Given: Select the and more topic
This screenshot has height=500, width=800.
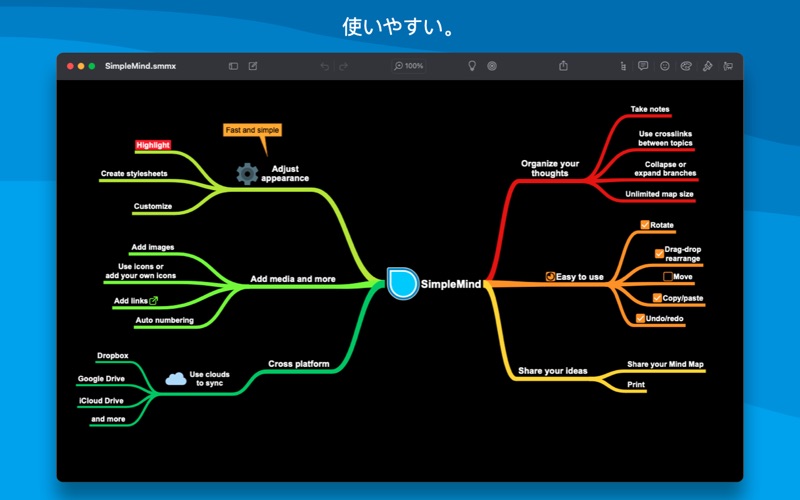Looking at the screenshot, I should (x=108, y=419).
